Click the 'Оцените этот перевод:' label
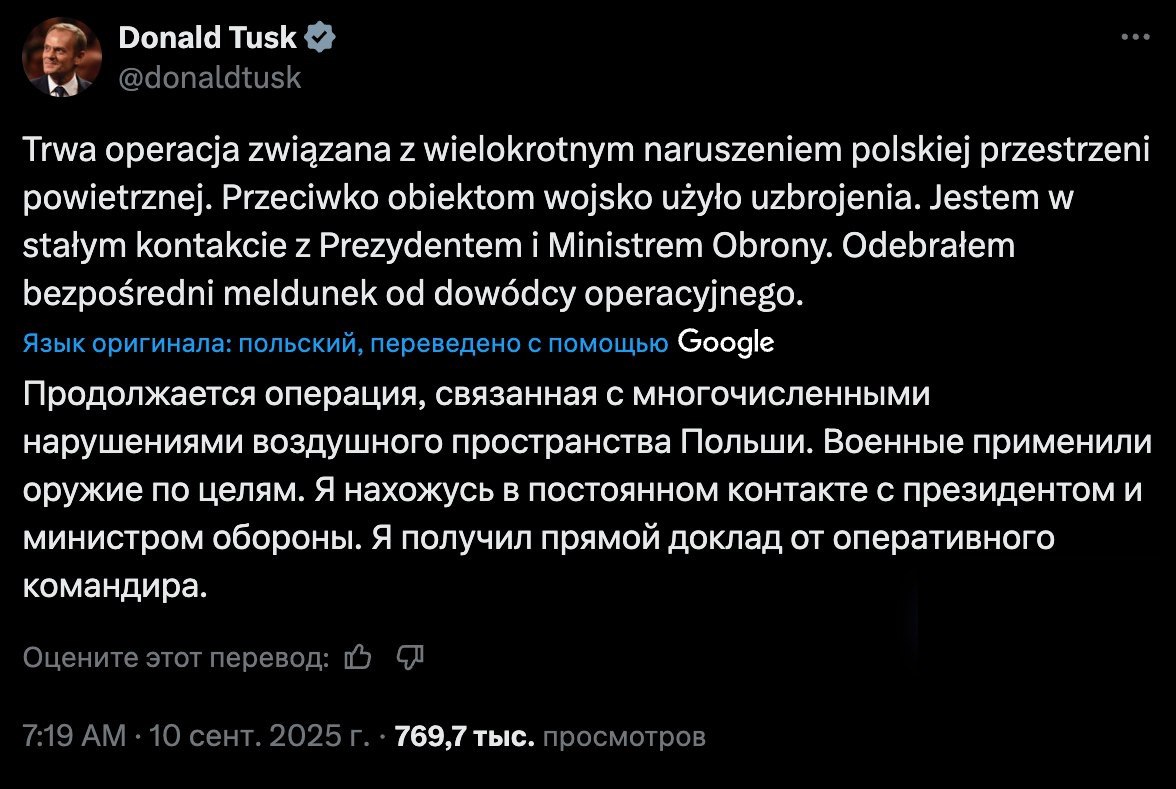The height and width of the screenshot is (789, 1176). 176,658
